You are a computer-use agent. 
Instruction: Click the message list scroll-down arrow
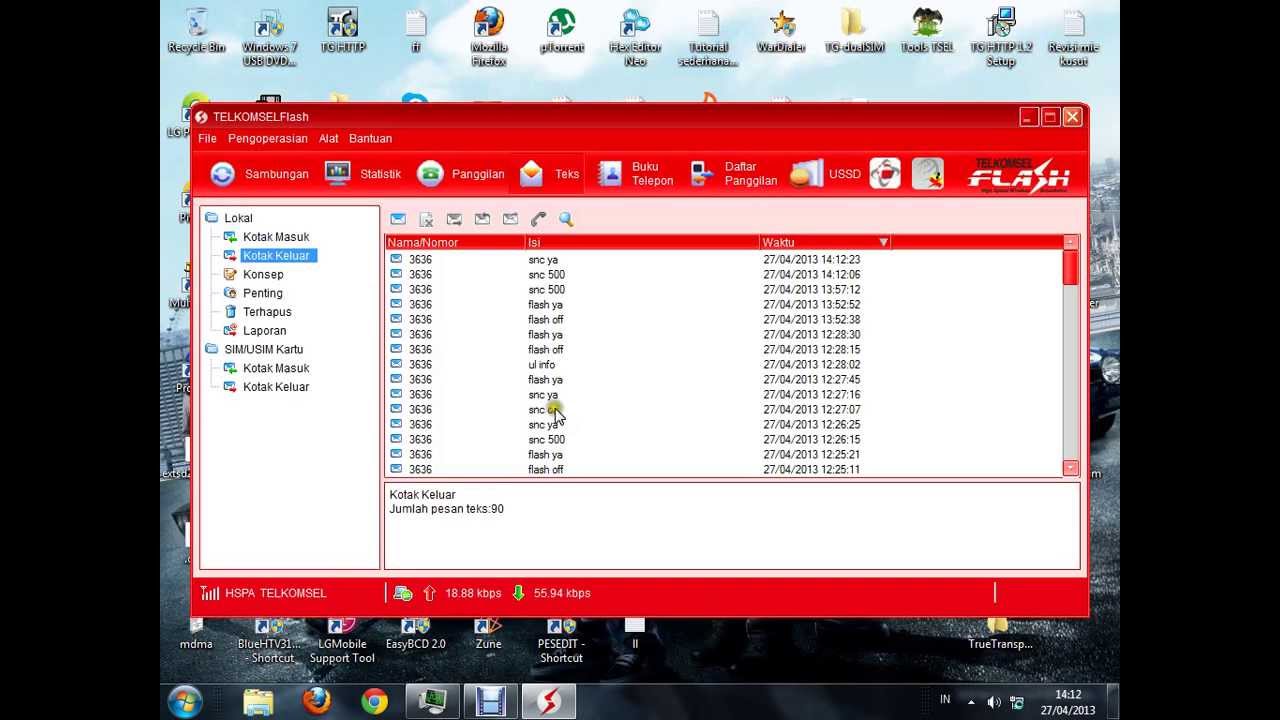click(1071, 468)
